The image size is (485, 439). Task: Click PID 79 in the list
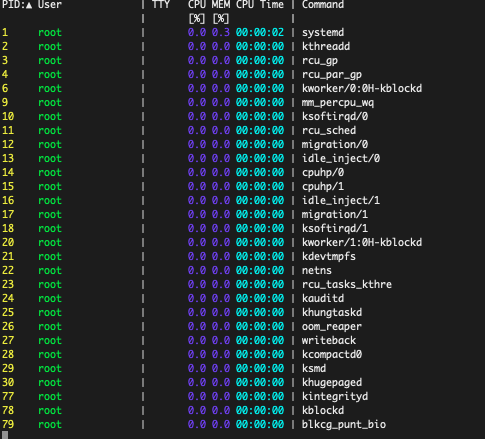pyautogui.click(x=8, y=424)
